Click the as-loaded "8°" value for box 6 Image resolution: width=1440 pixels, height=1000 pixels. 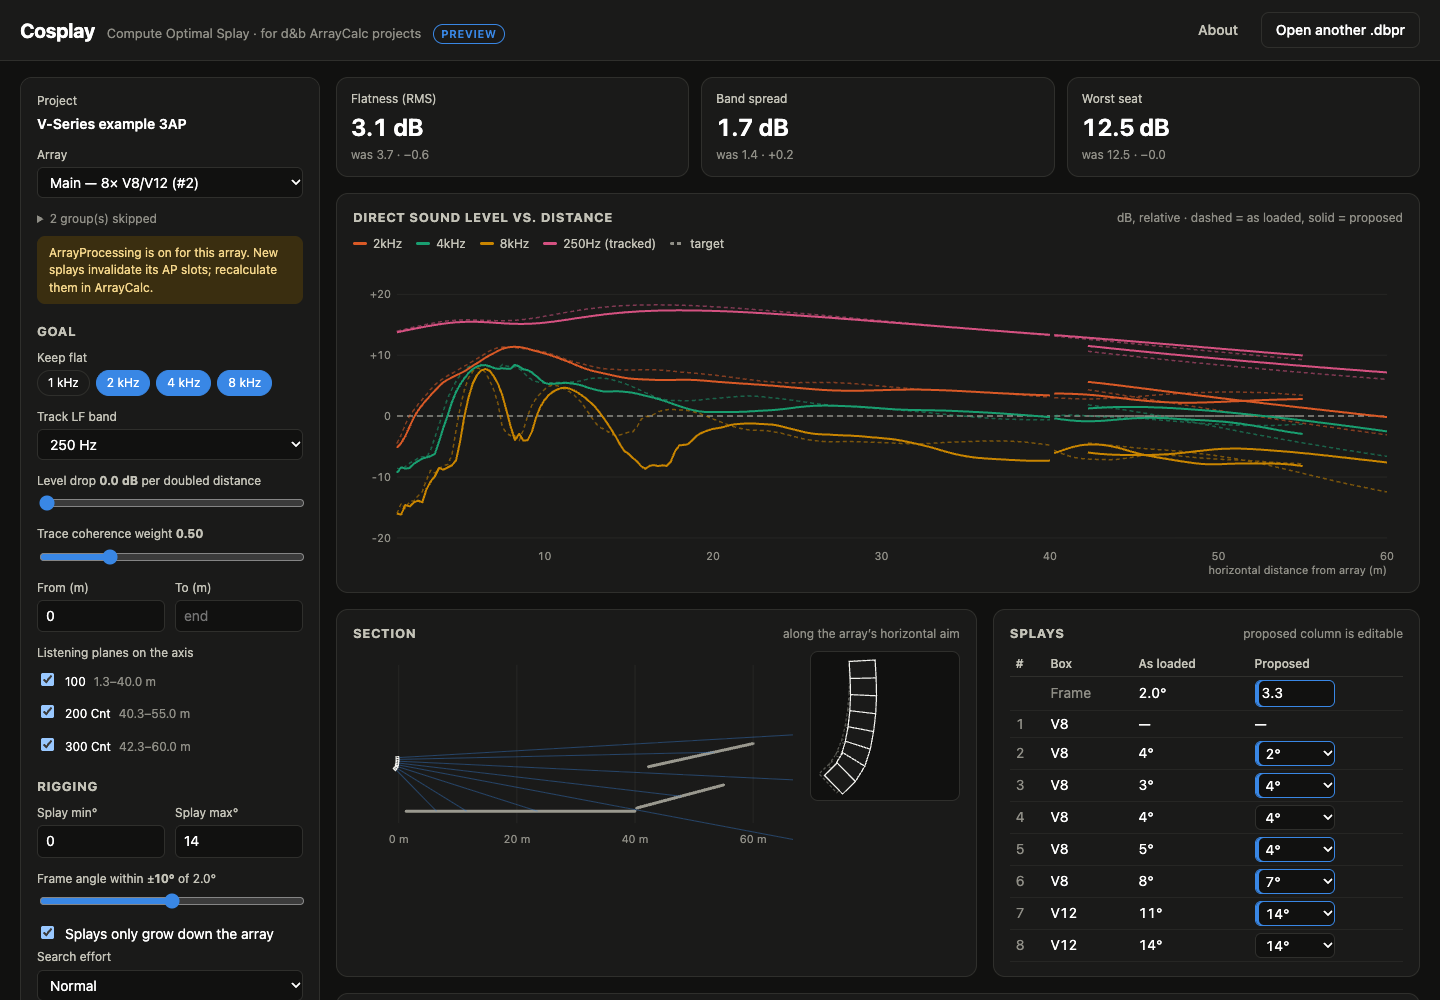pyautogui.click(x=1146, y=881)
